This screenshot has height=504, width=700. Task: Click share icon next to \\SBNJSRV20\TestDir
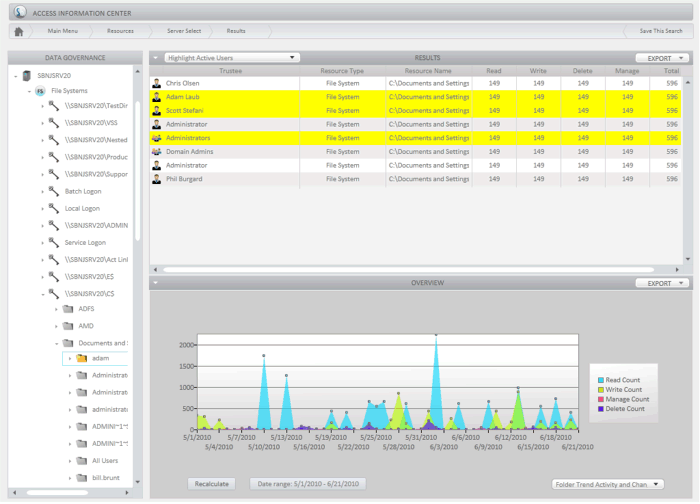(54, 106)
